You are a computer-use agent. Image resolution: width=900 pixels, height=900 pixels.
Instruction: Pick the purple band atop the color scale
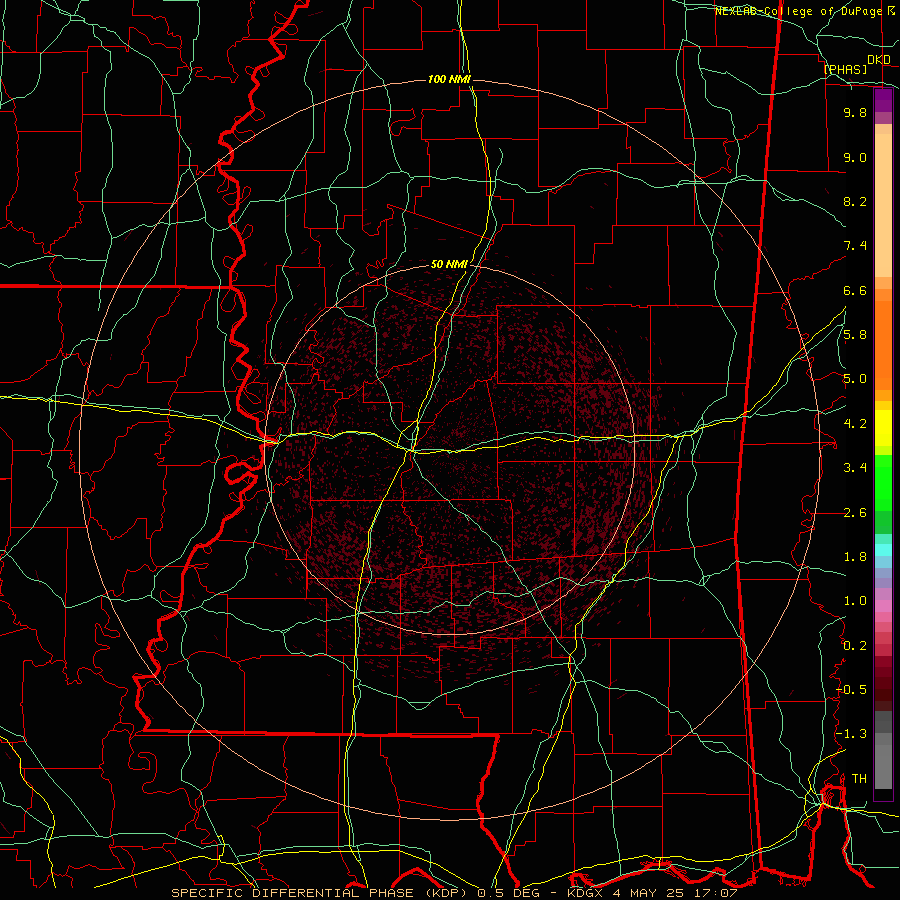coord(883,100)
